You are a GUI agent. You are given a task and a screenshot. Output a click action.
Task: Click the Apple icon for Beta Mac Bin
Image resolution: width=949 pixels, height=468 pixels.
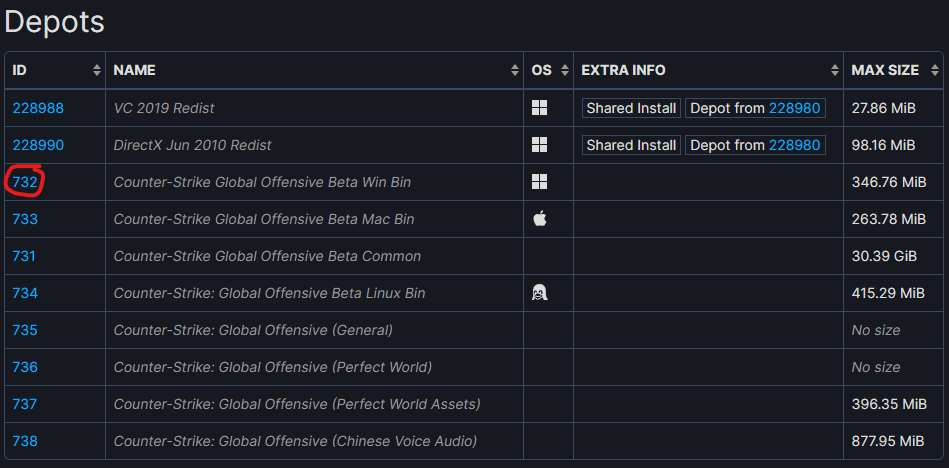coord(539,219)
